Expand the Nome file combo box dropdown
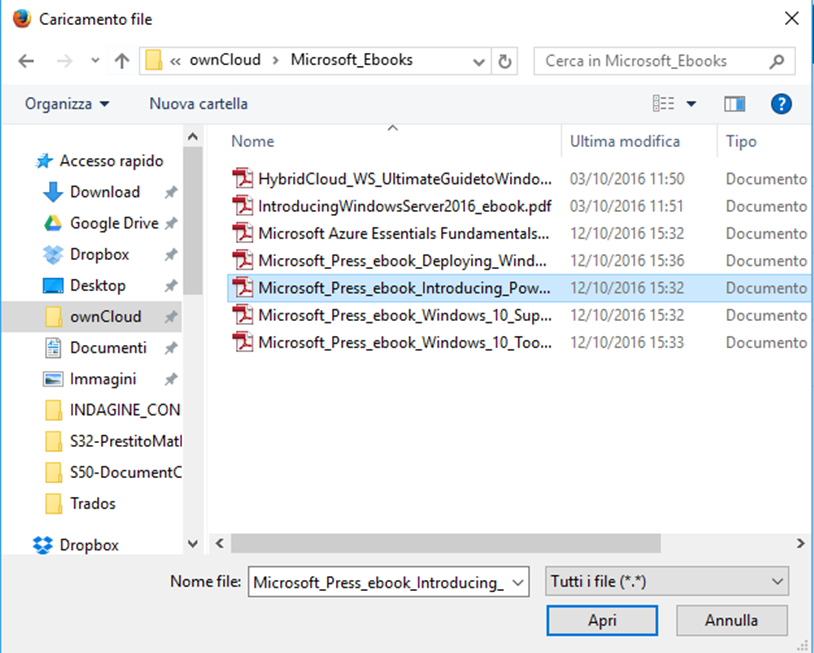 pos(518,582)
